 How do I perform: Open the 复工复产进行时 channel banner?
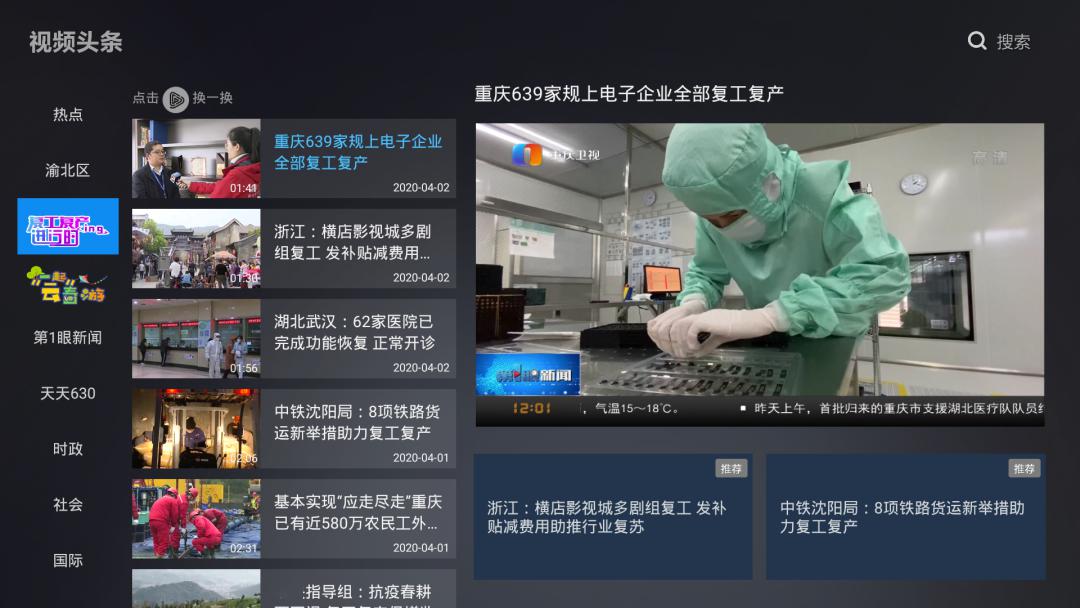click(x=67, y=227)
